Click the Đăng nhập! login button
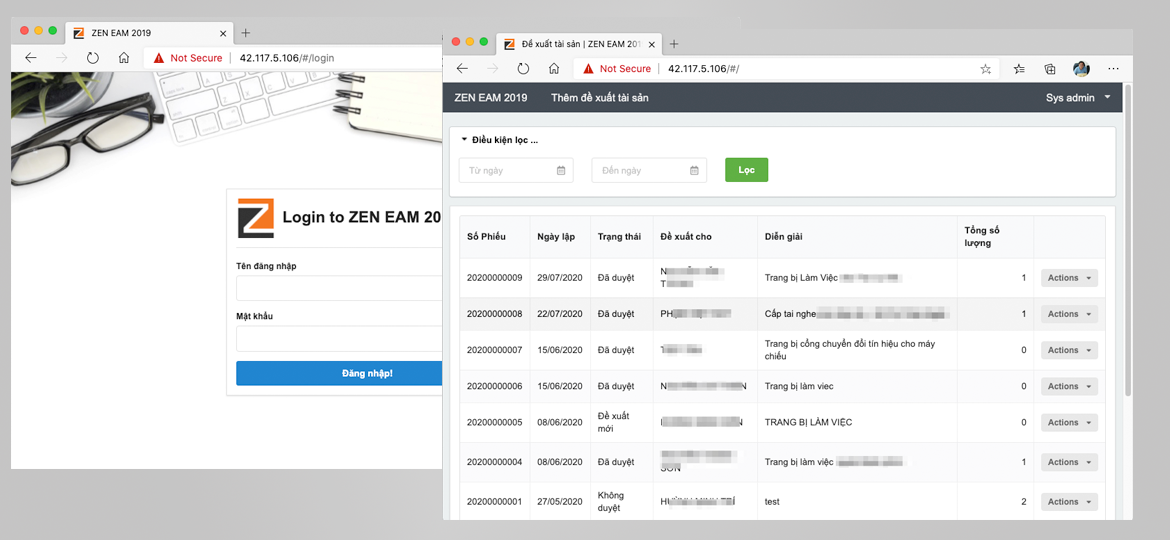The width and height of the screenshot is (1170, 540). point(339,373)
